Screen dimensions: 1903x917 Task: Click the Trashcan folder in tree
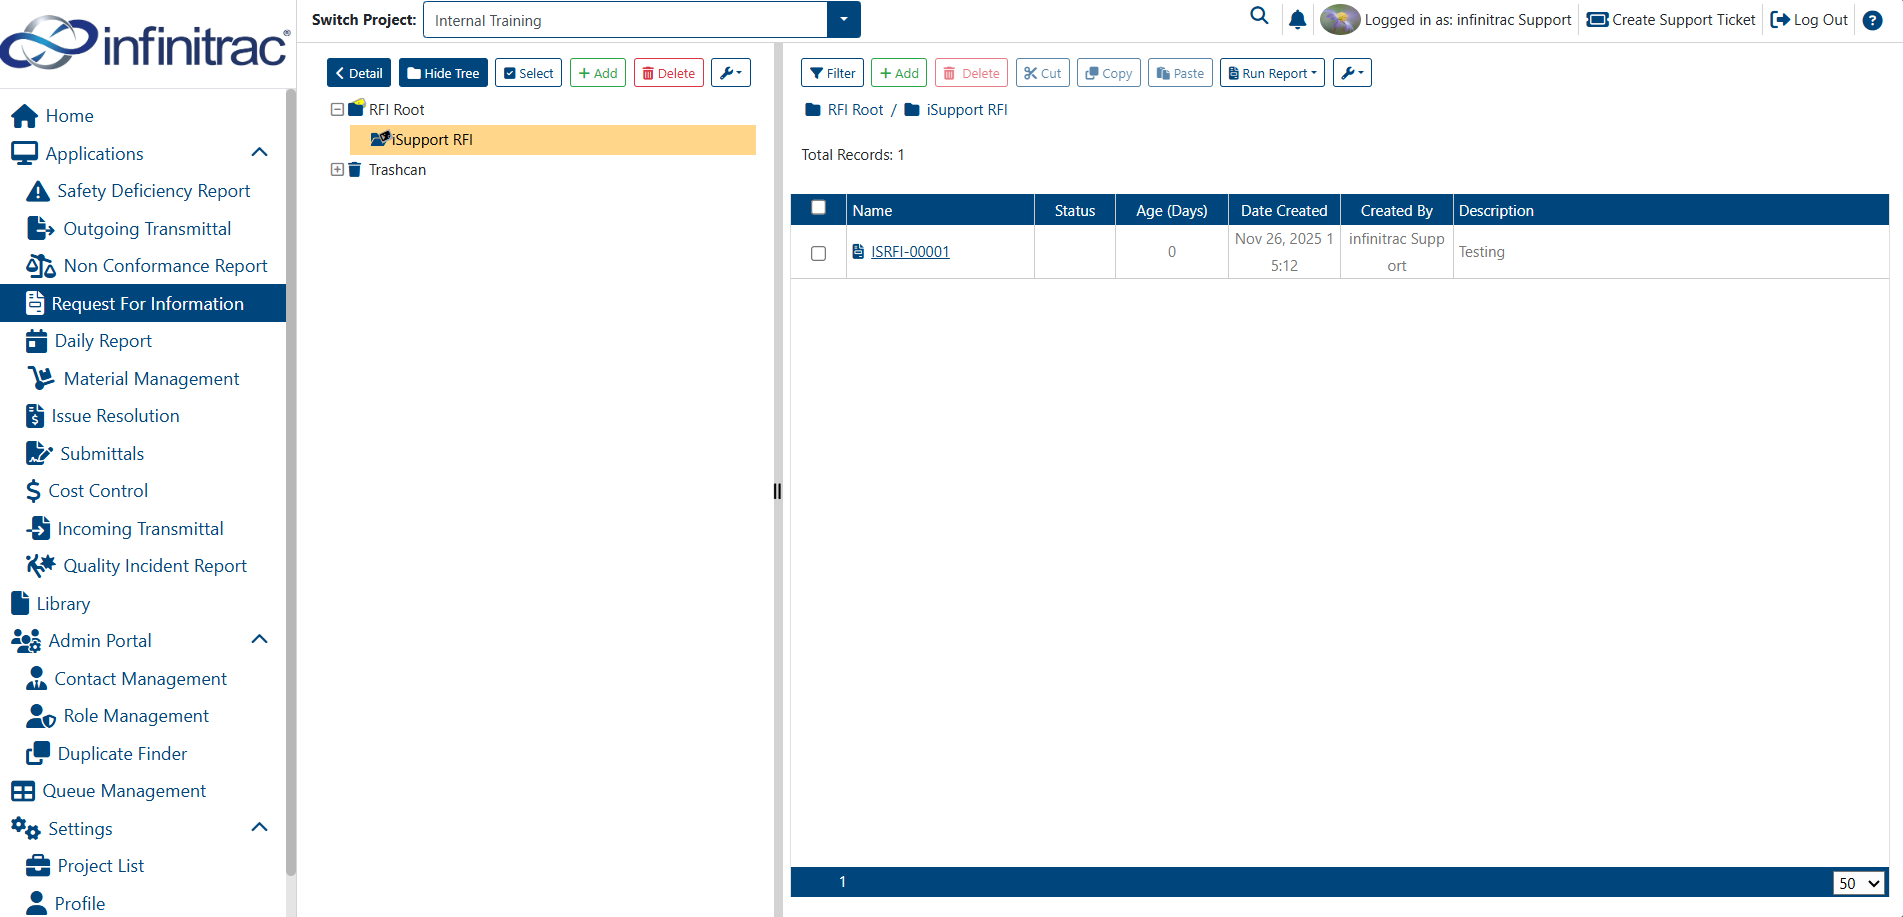[397, 170]
